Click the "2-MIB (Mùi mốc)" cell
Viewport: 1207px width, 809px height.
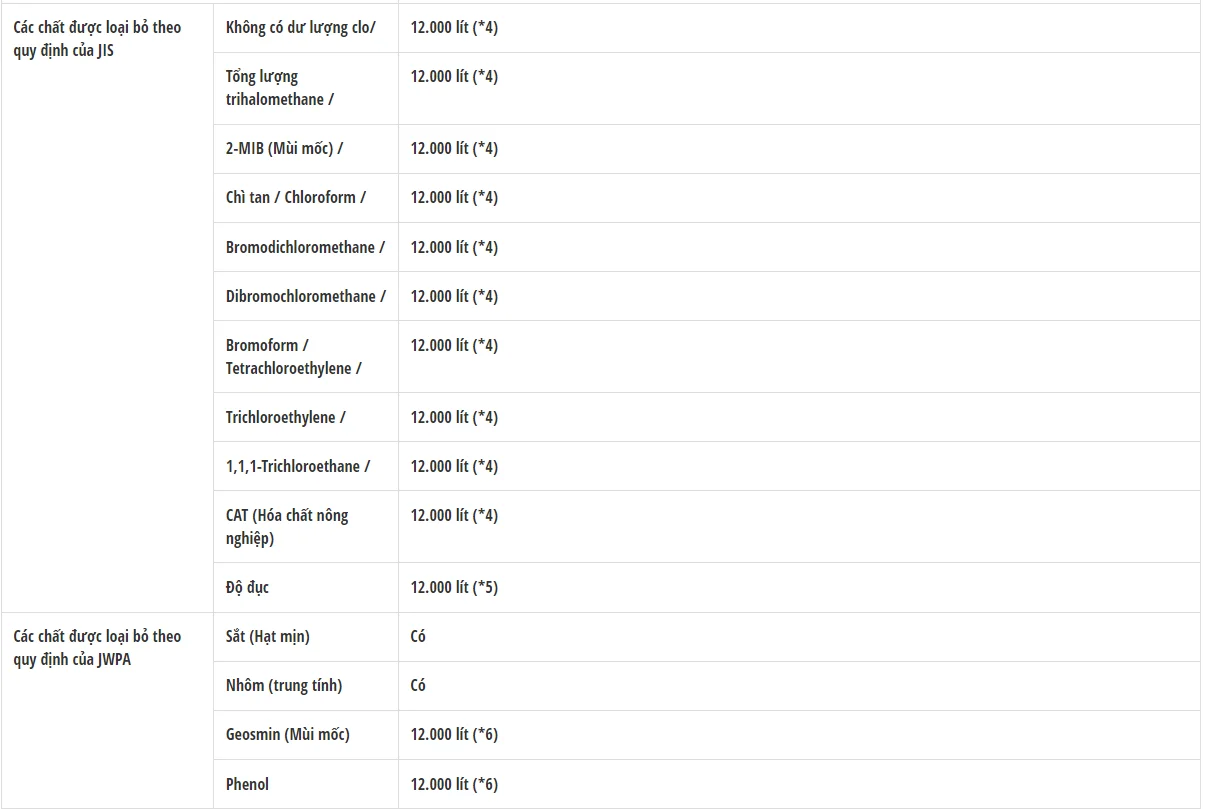(284, 149)
